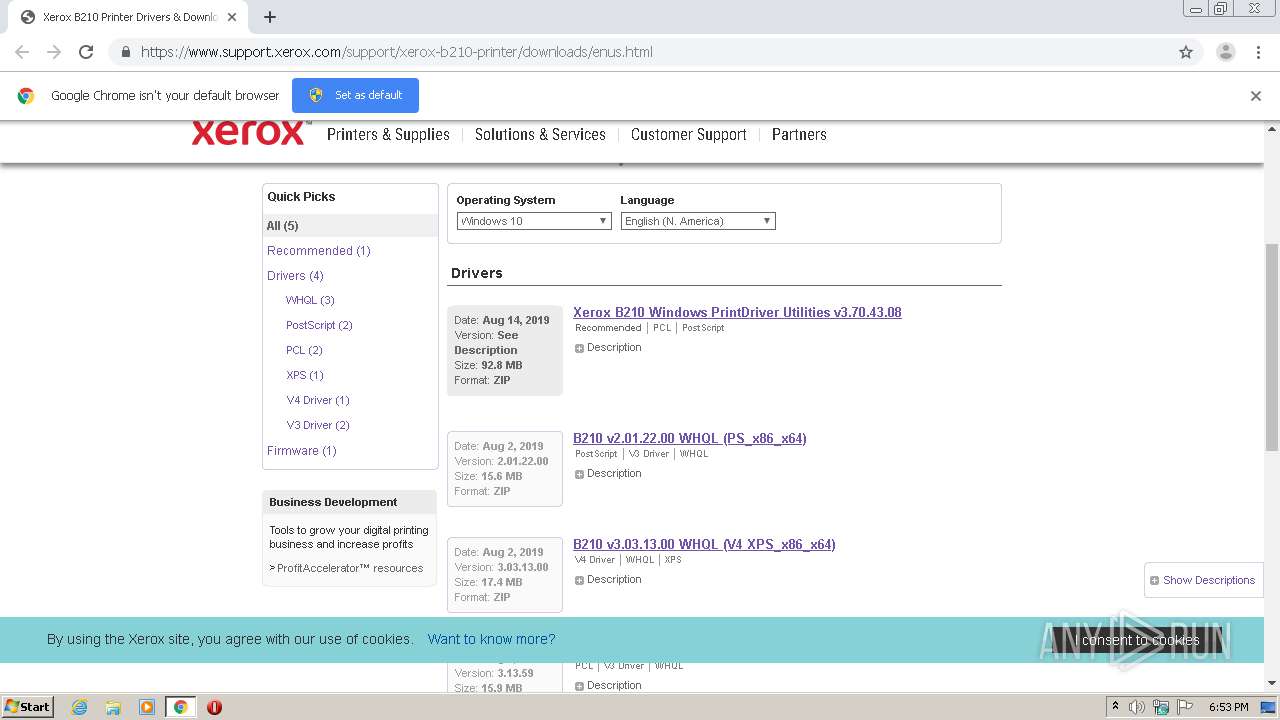
Task: Download B210 v3.03.13.00 WHQL V4 XPS driver
Action: pos(704,544)
